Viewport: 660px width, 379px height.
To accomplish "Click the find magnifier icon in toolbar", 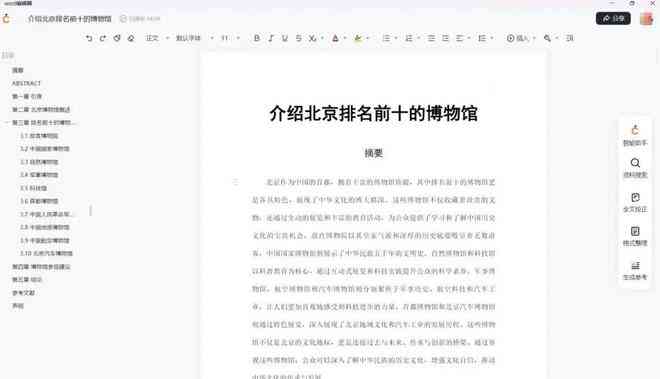I will coord(547,38).
